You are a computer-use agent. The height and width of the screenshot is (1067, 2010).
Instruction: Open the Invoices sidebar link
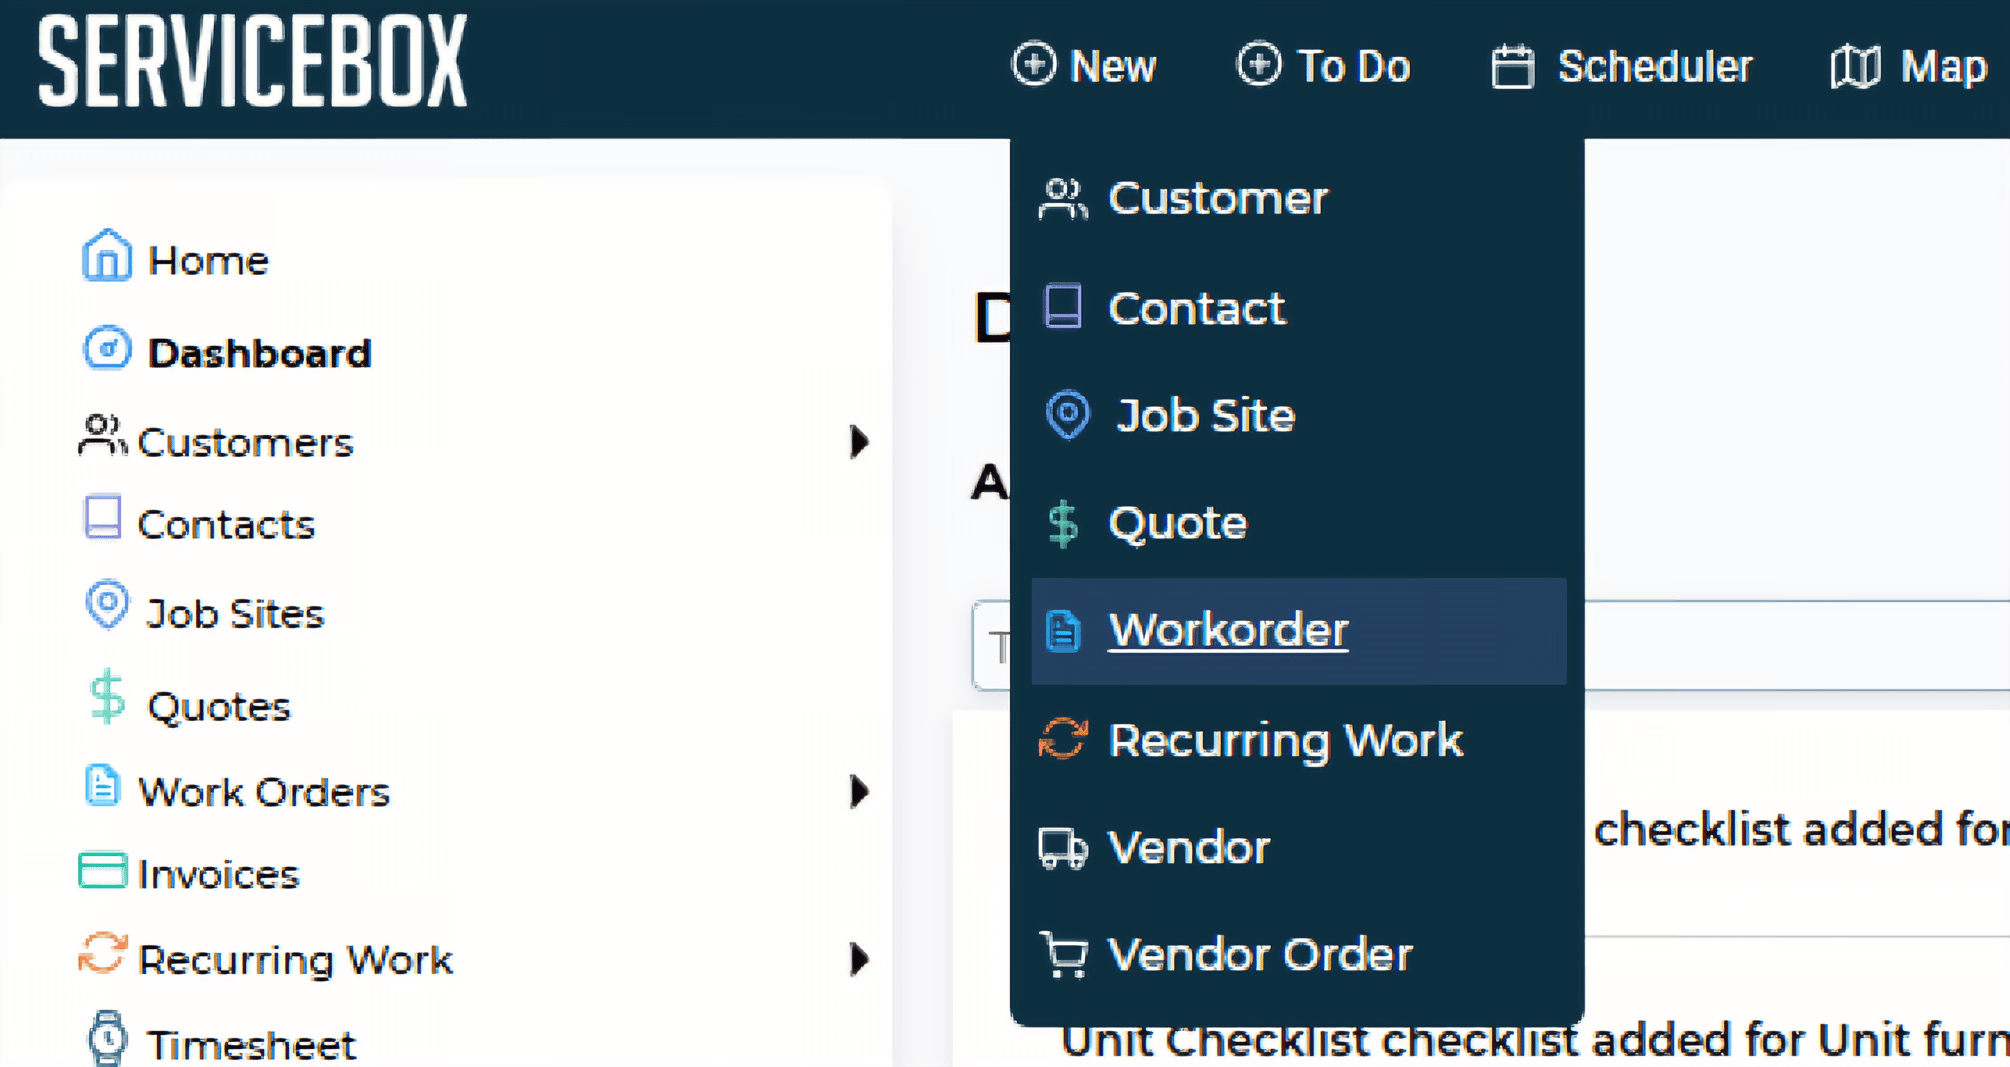tap(218, 875)
